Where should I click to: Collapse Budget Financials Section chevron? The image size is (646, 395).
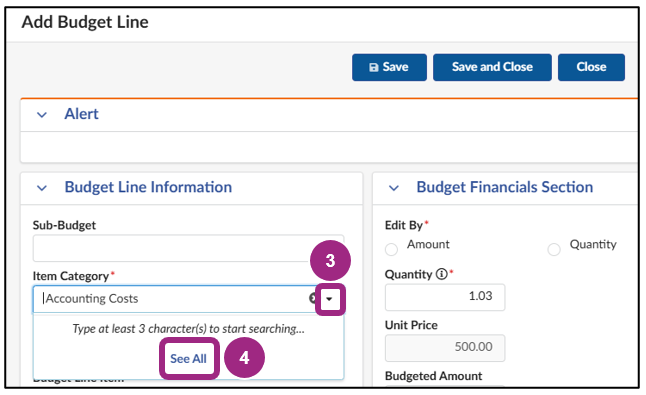point(394,188)
